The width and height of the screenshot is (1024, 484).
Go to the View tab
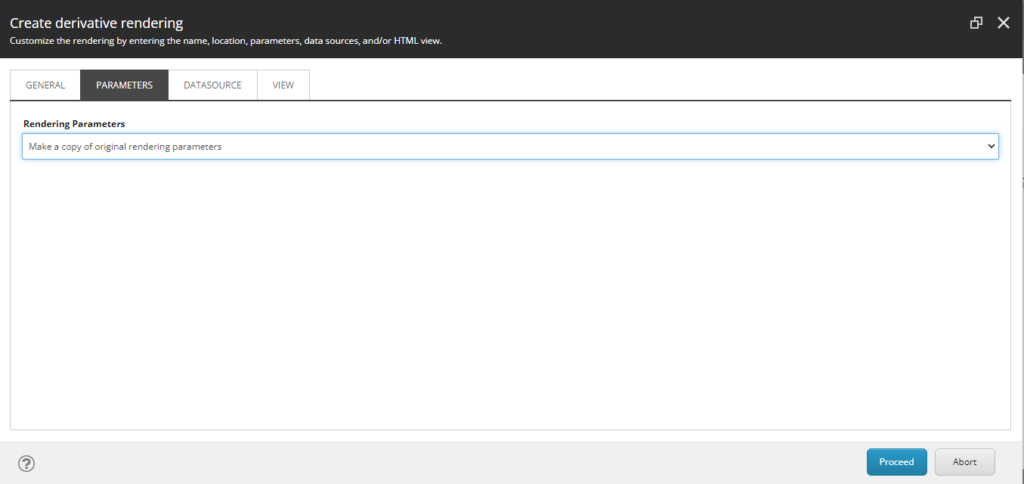click(283, 85)
